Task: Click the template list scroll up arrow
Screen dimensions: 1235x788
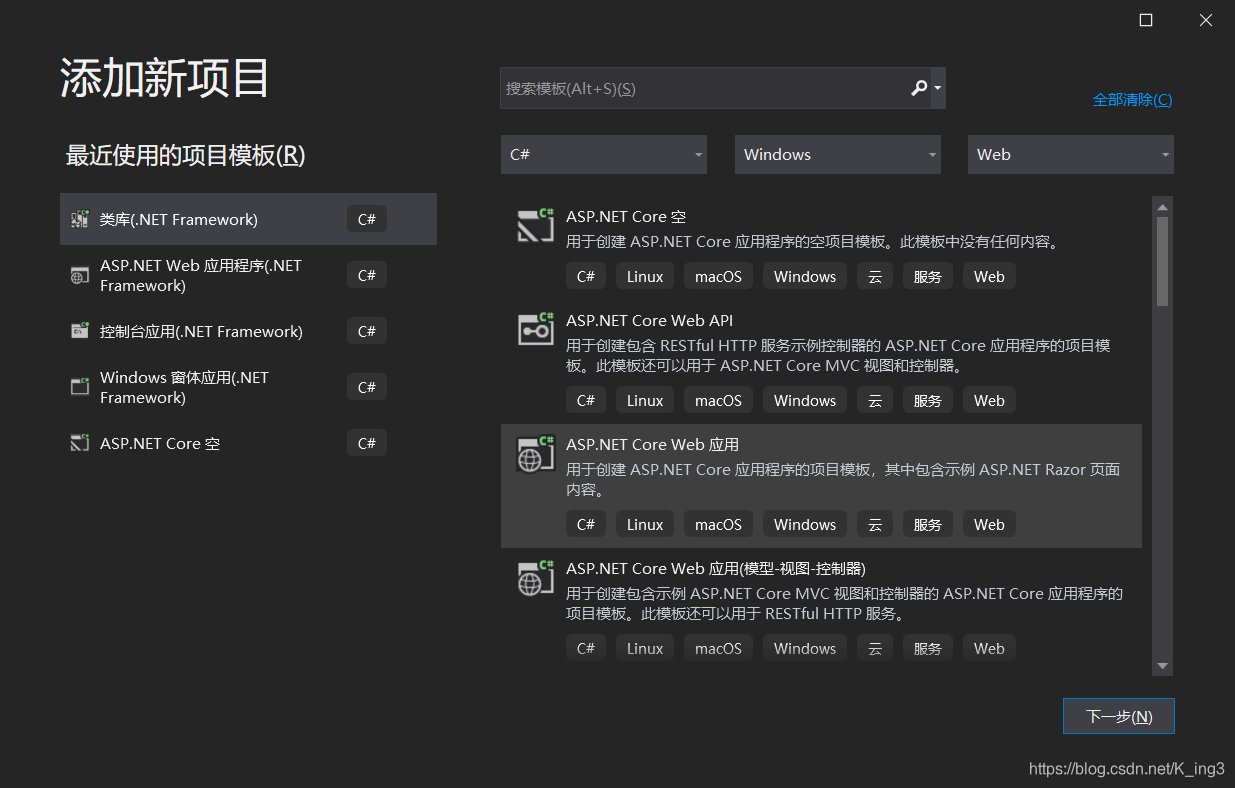Action: (x=1162, y=207)
